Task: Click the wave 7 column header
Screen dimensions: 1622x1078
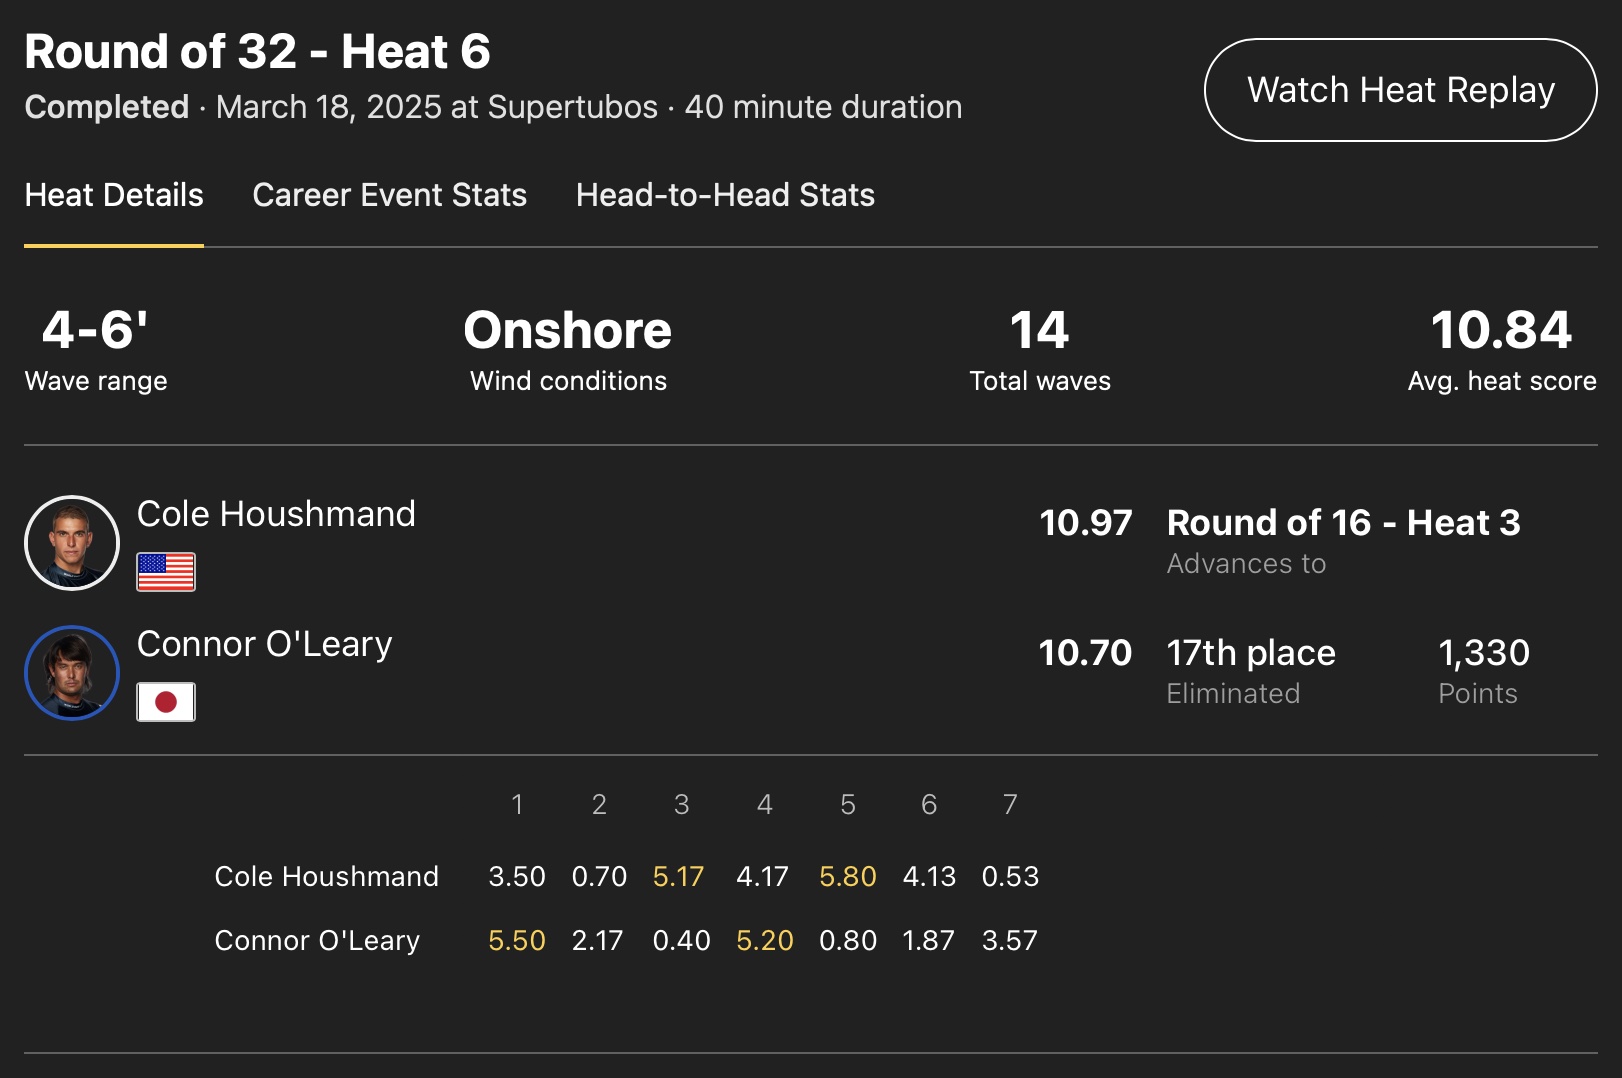Action: (x=1010, y=805)
